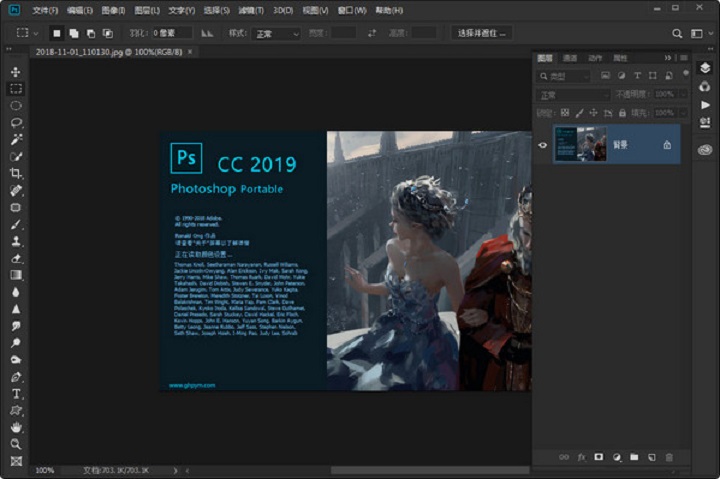The image size is (720, 479).
Task: Open the Actions play dock icon
Action: [705, 105]
